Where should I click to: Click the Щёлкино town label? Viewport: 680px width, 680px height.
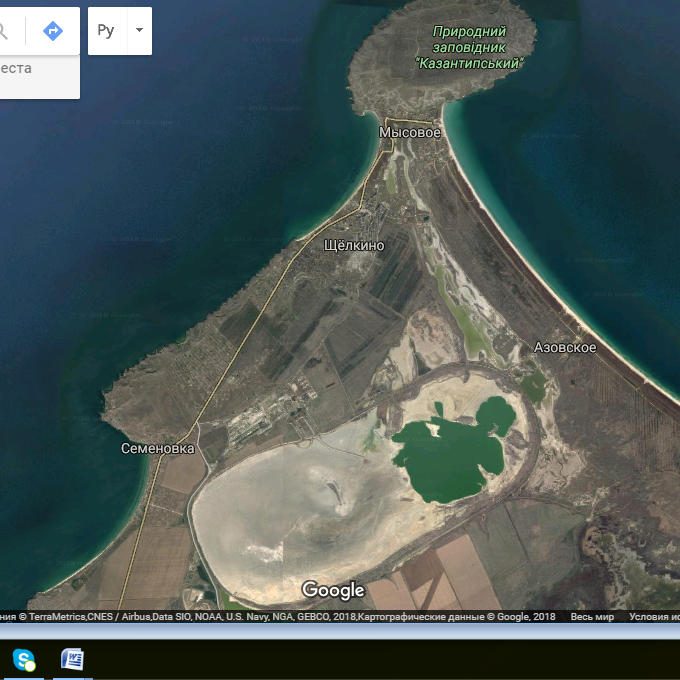coord(354,245)
